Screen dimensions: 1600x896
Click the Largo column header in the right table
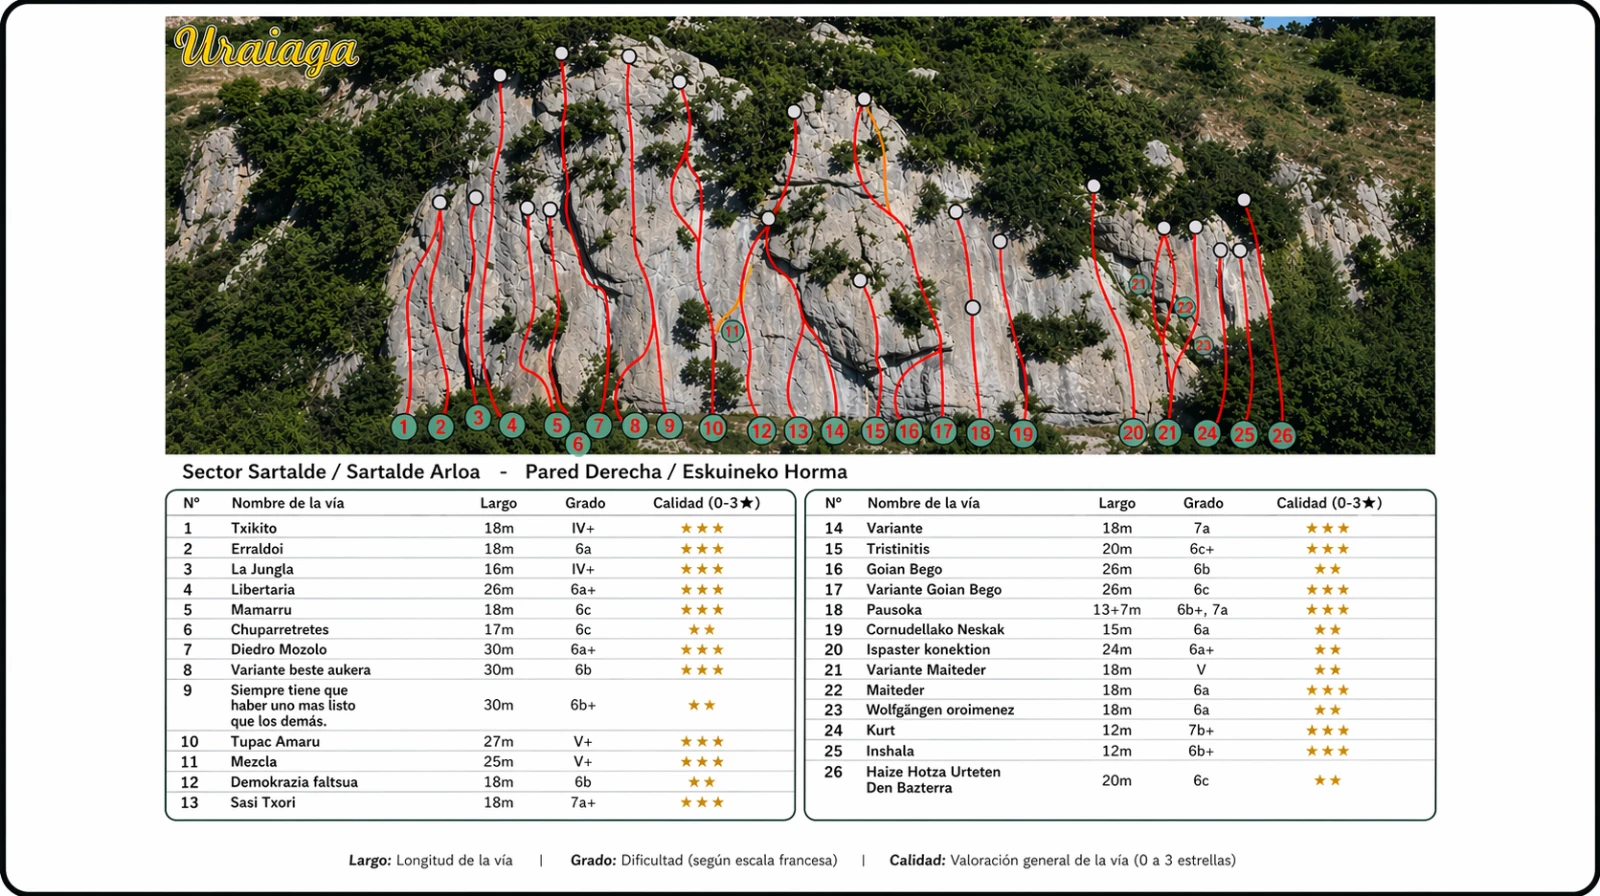pos(1116,503)
